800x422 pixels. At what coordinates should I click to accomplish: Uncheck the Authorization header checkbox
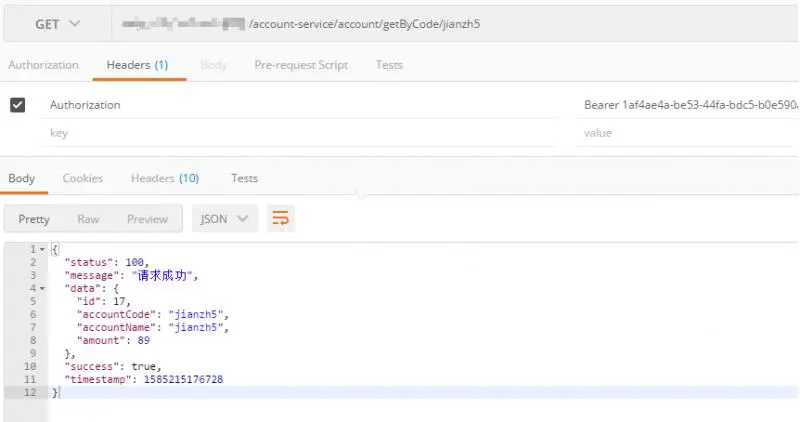click(17, 105)
